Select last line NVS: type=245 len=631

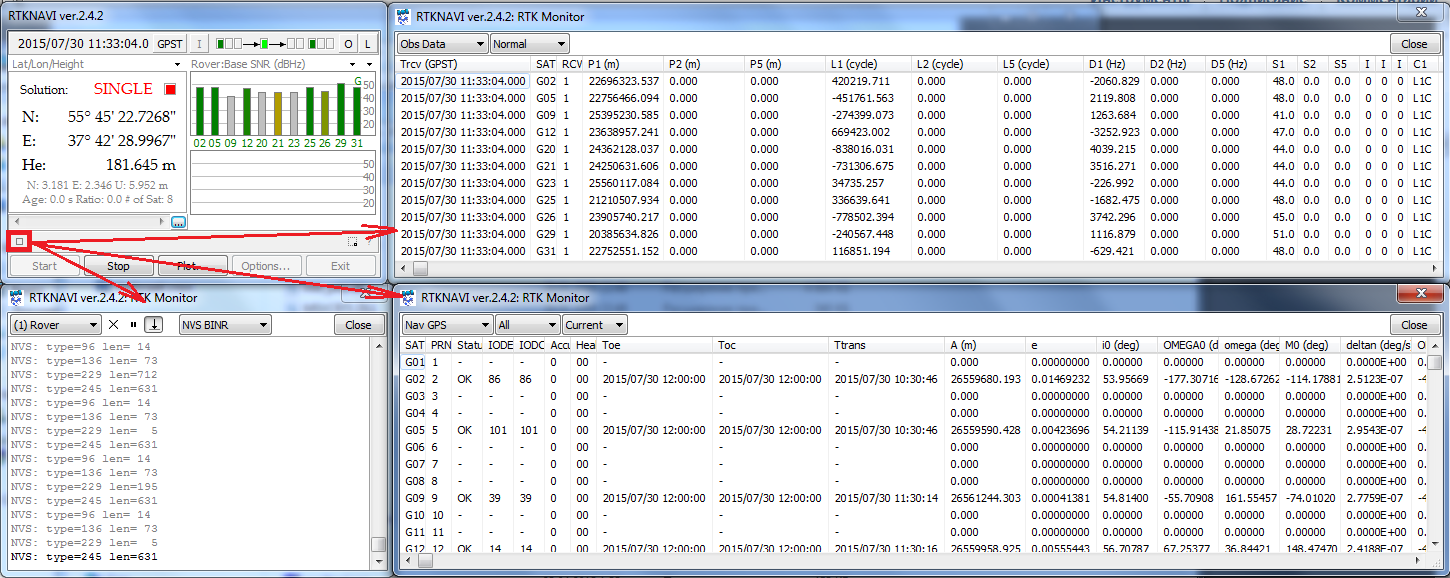pyautogui.click(x=84, y=556)
